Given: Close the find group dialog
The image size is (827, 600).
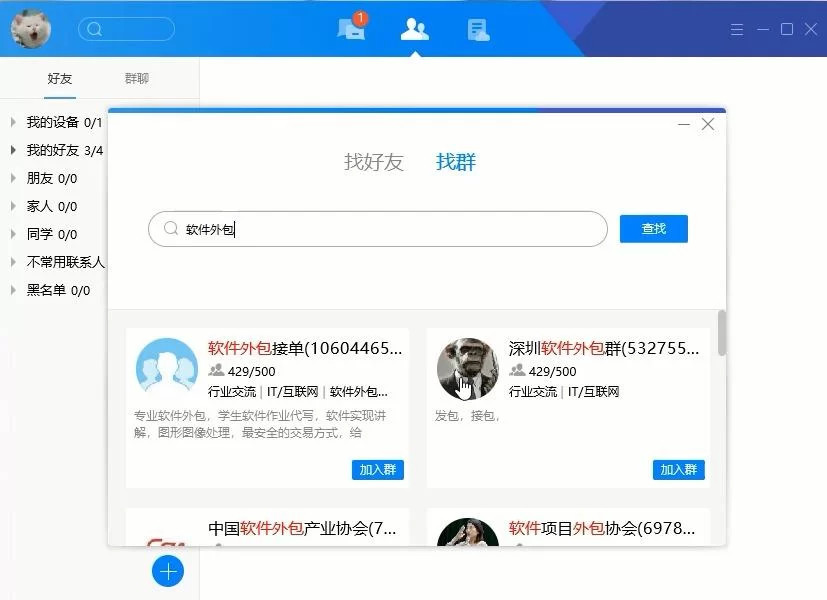Looking at the screenshot, I should [708, 124].
